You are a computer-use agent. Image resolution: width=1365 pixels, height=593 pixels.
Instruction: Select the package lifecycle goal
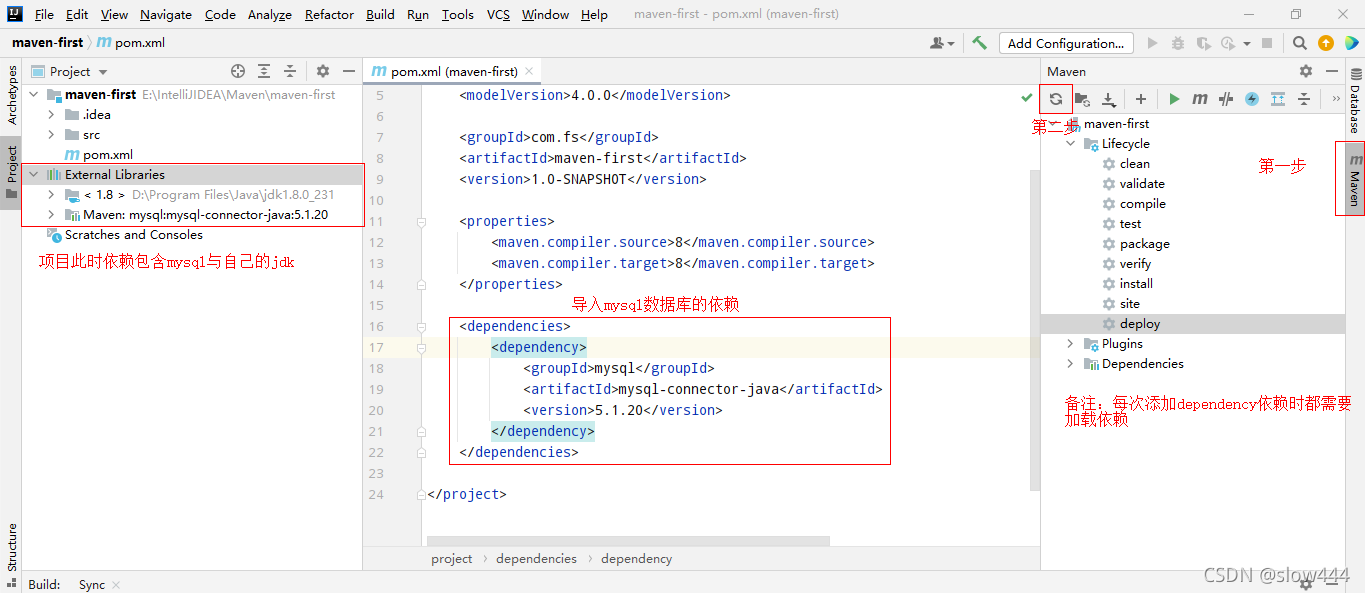[1144, 243]
